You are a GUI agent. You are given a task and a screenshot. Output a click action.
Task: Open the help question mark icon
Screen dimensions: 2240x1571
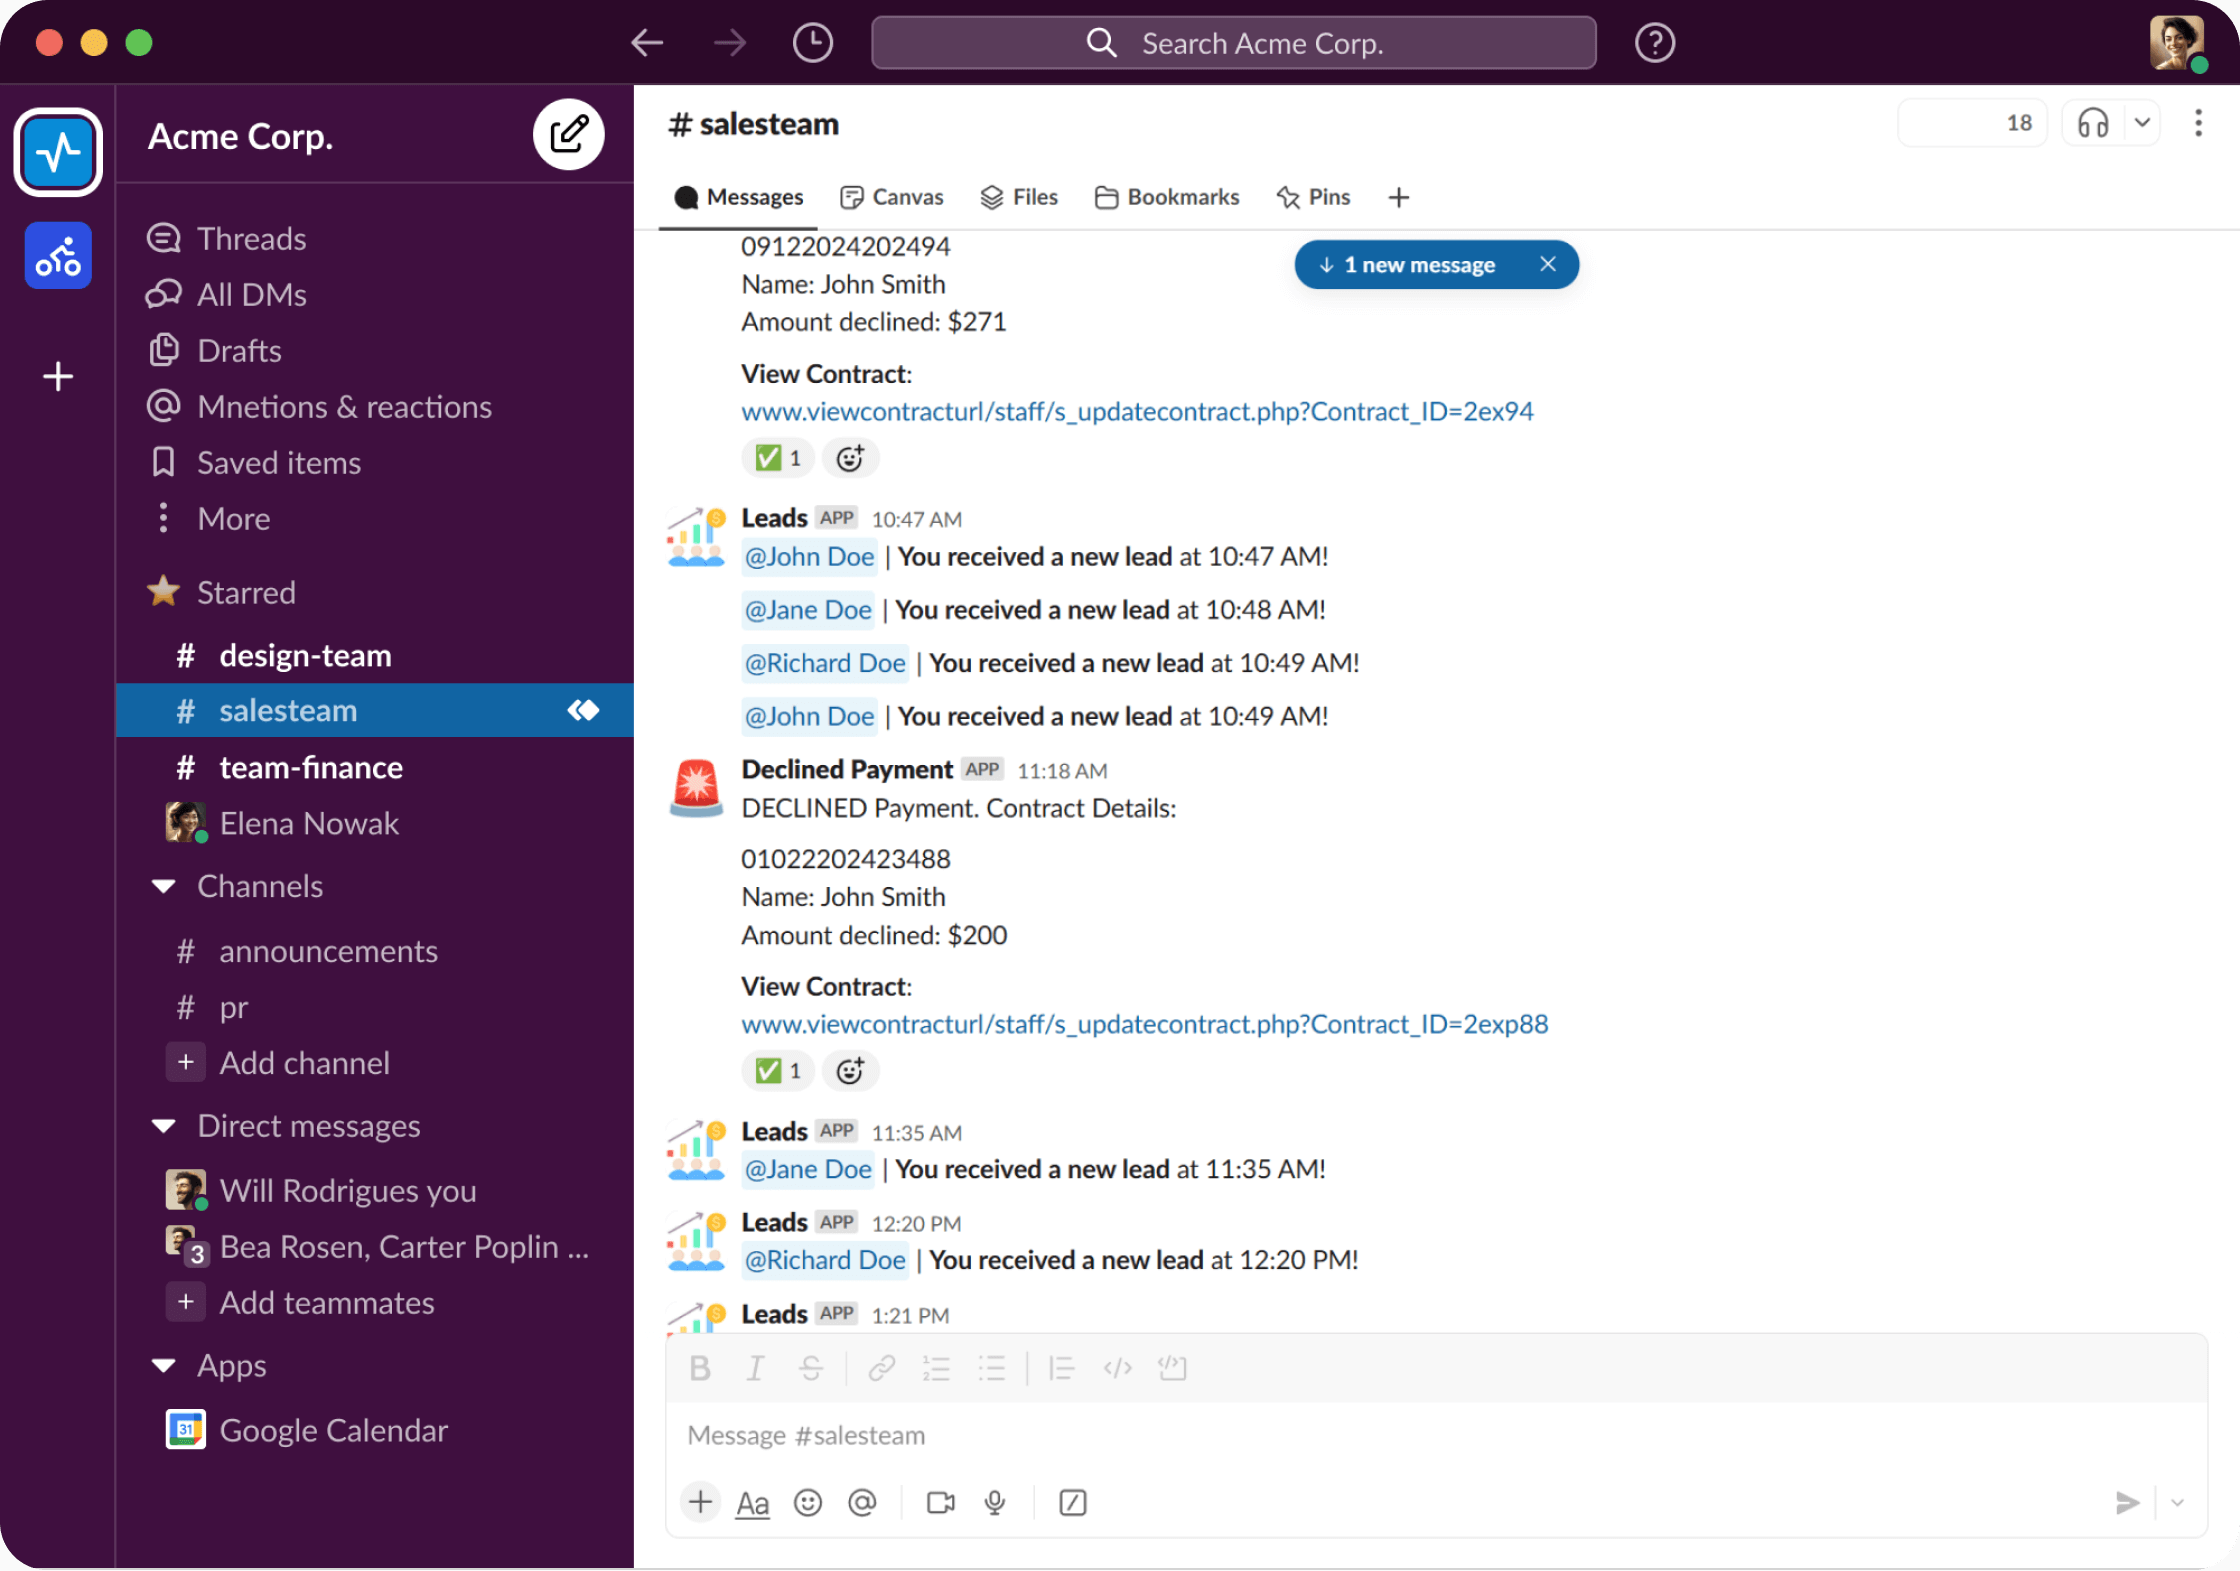tap(1655, 43)
